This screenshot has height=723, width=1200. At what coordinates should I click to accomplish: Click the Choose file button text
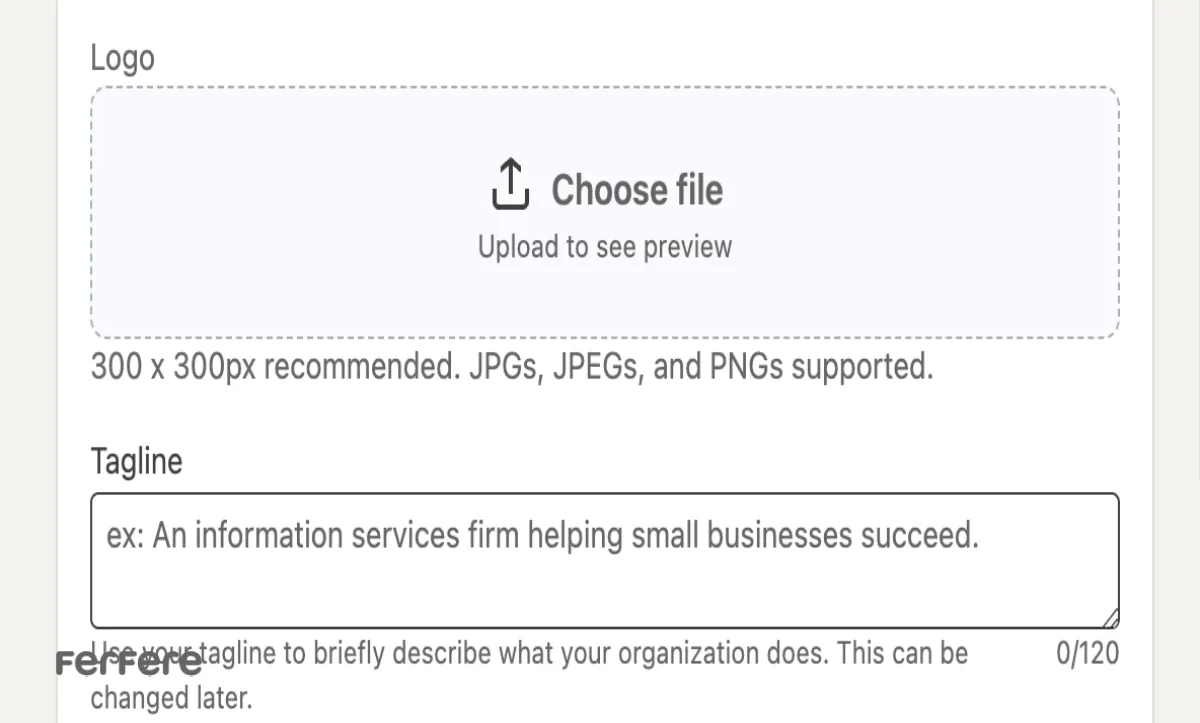[637, 189]
